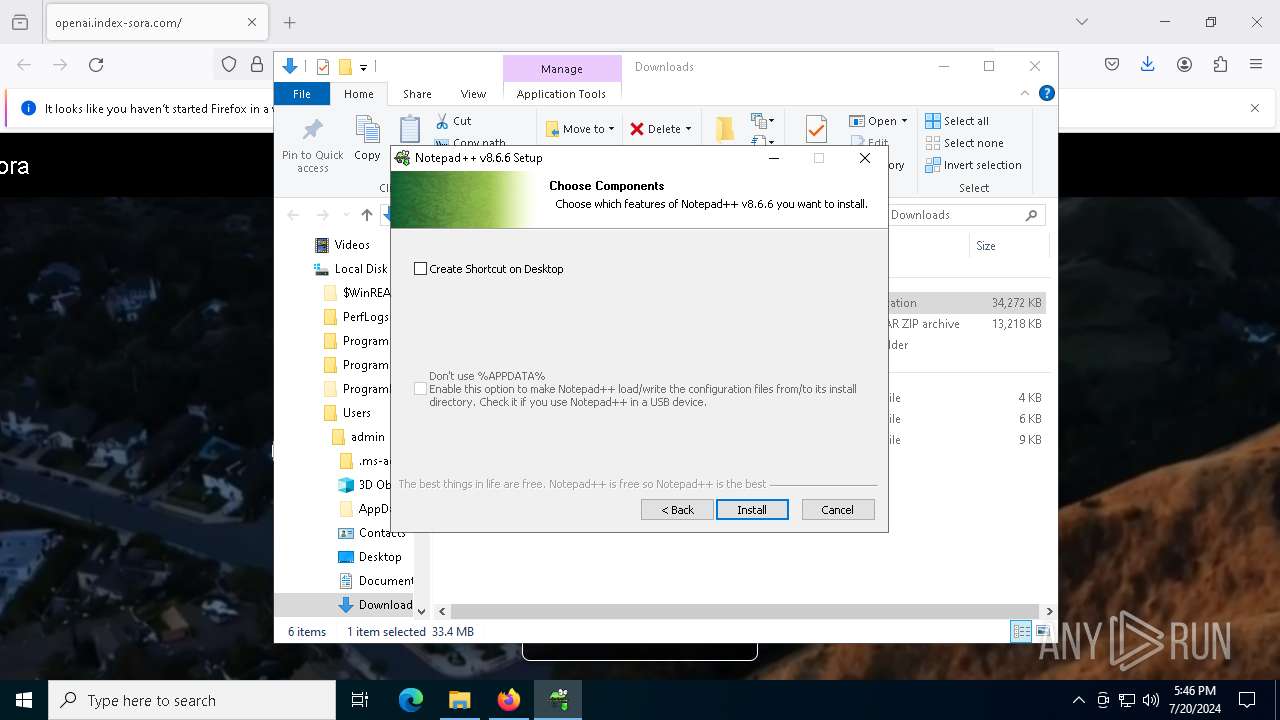Go Back in Notepad++ setup
The width and height of the screenshot is (1280, 720).
(677, 510)
